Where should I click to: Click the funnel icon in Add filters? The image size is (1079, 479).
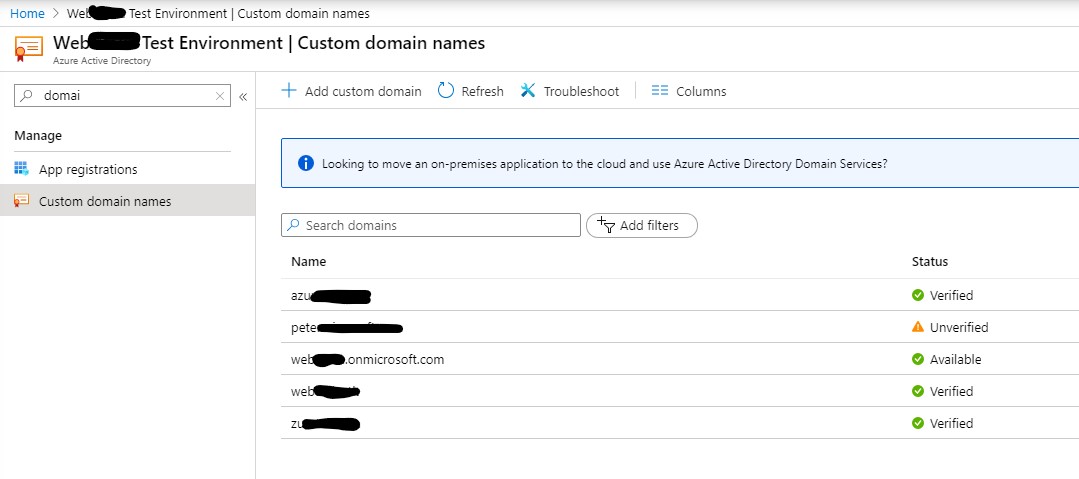click(x=606, y=224)
